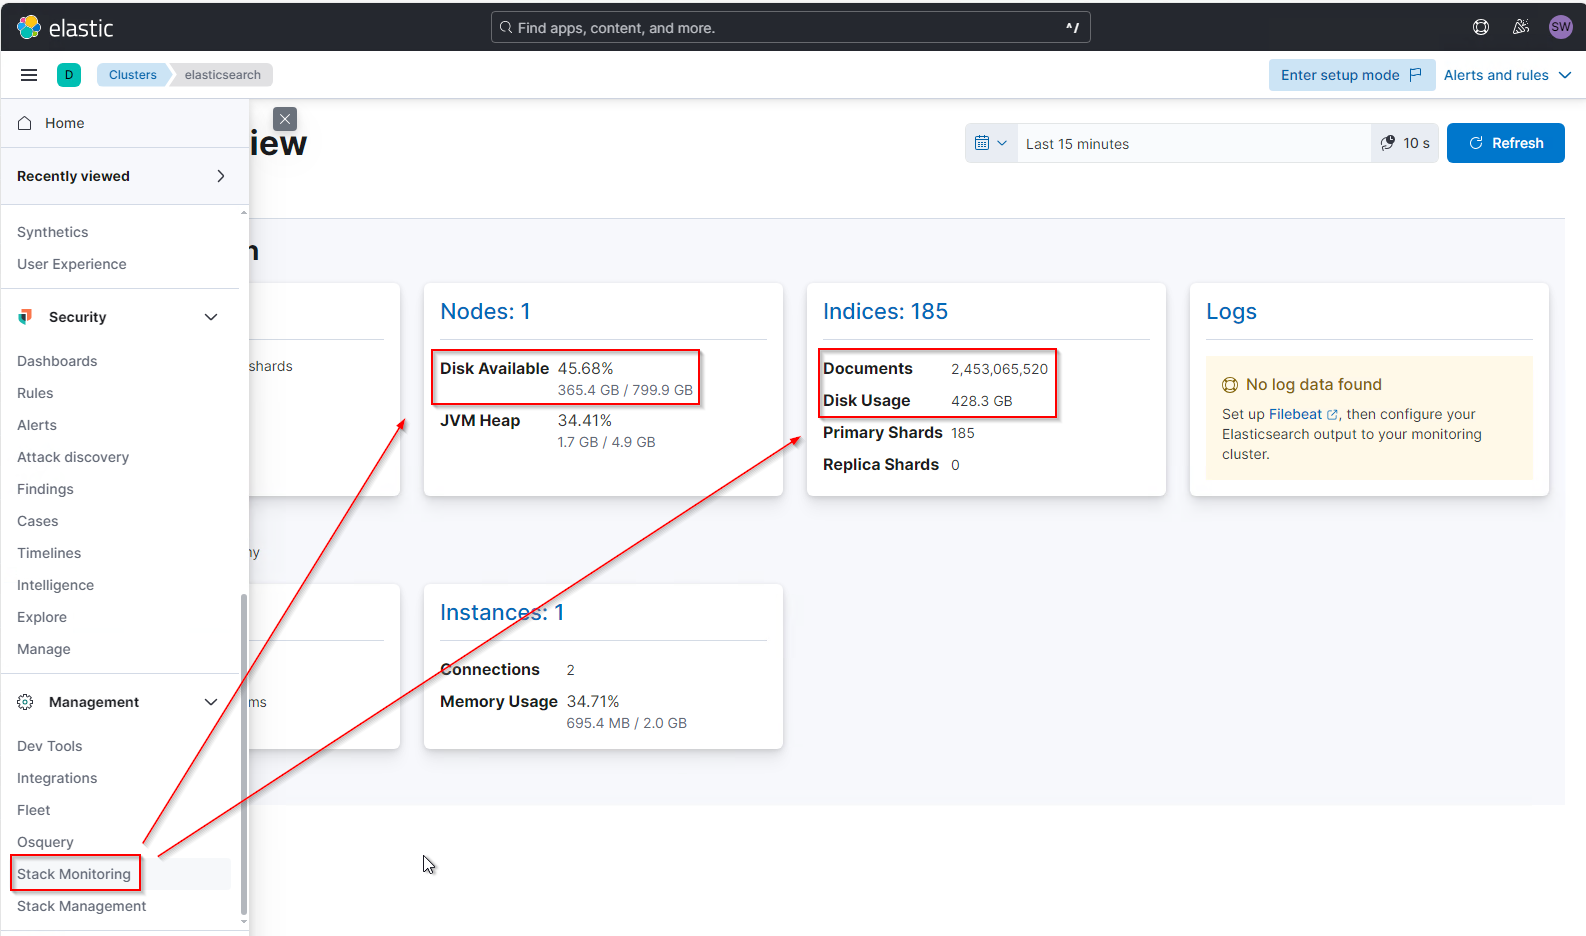Toggle the hamburger navigation menu
The image size is (1586, 936).
click(29, 75)
